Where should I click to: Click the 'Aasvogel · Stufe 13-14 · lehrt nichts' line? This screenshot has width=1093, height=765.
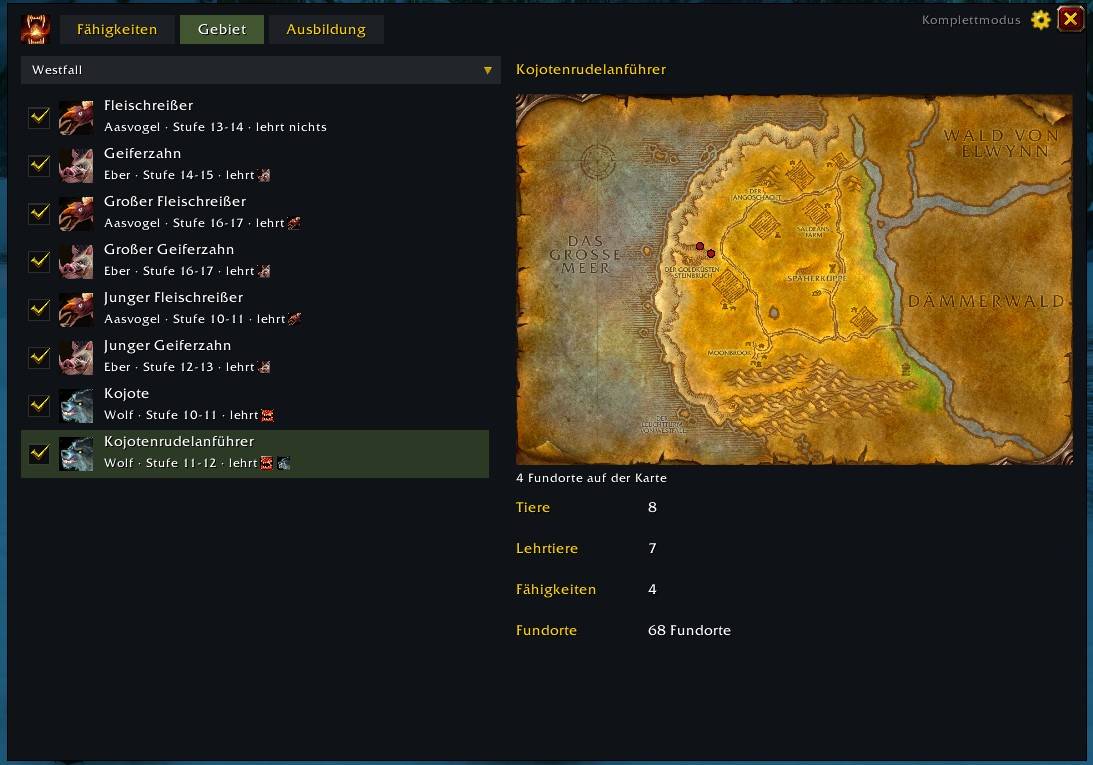215,127
